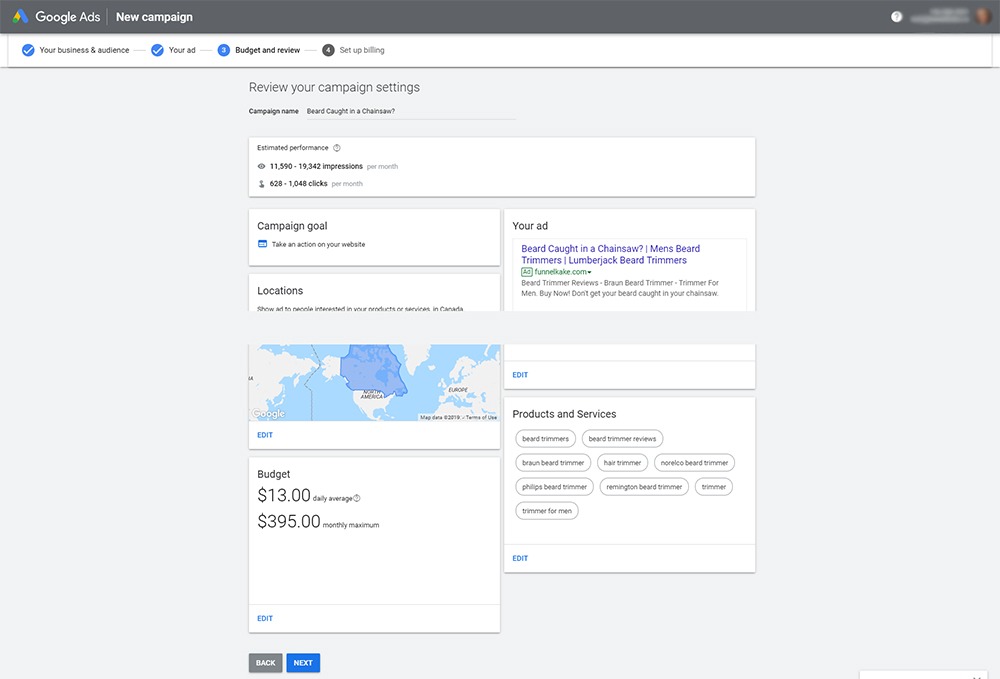1000x679 pixels.
Task: Expand the arrow next to funnelkake.com
Action: click(589, 272)
